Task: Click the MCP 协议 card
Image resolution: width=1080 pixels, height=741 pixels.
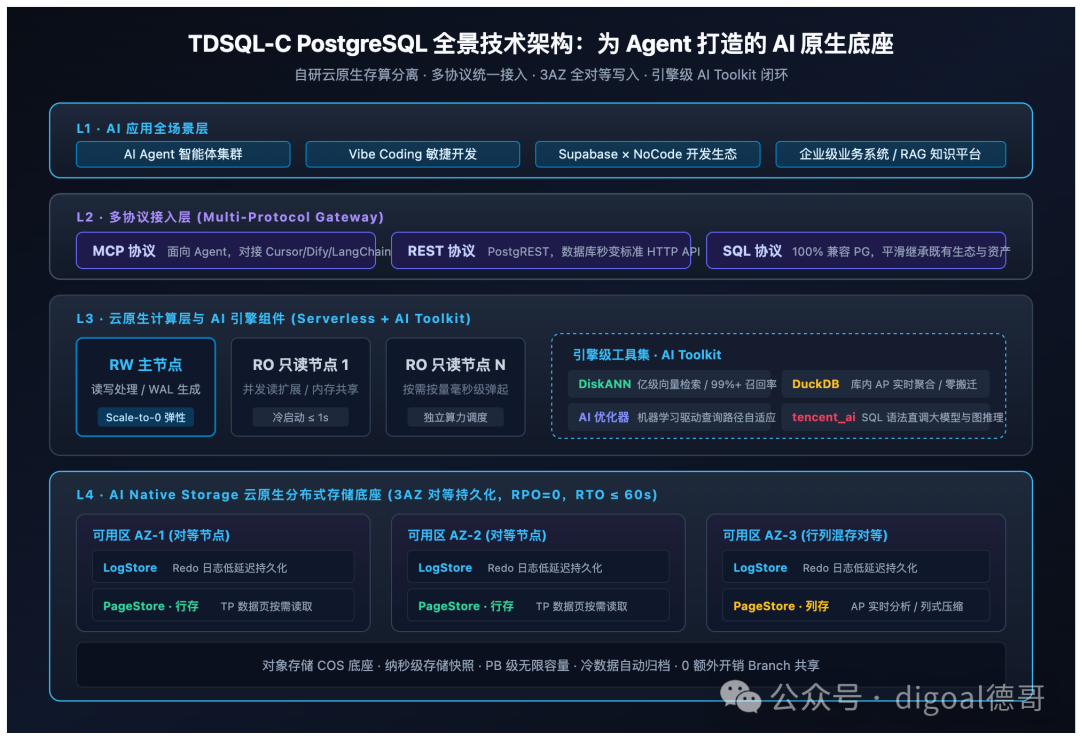Action: pos(226,251)
